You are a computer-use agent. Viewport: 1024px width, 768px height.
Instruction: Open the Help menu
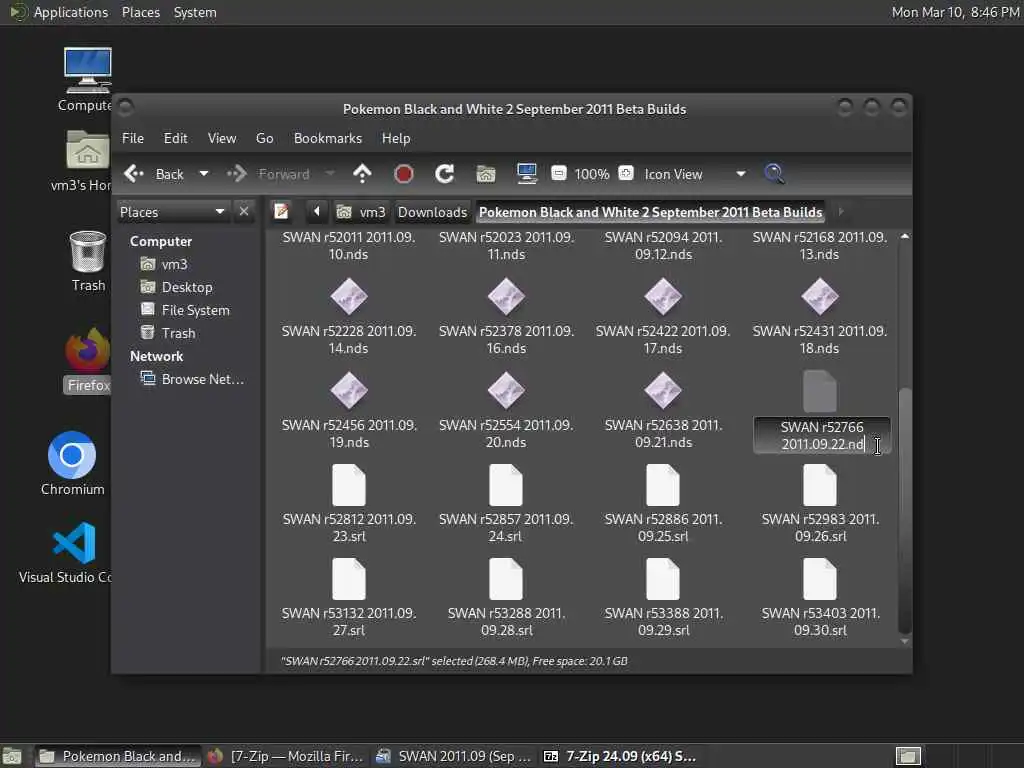(396, 138)
